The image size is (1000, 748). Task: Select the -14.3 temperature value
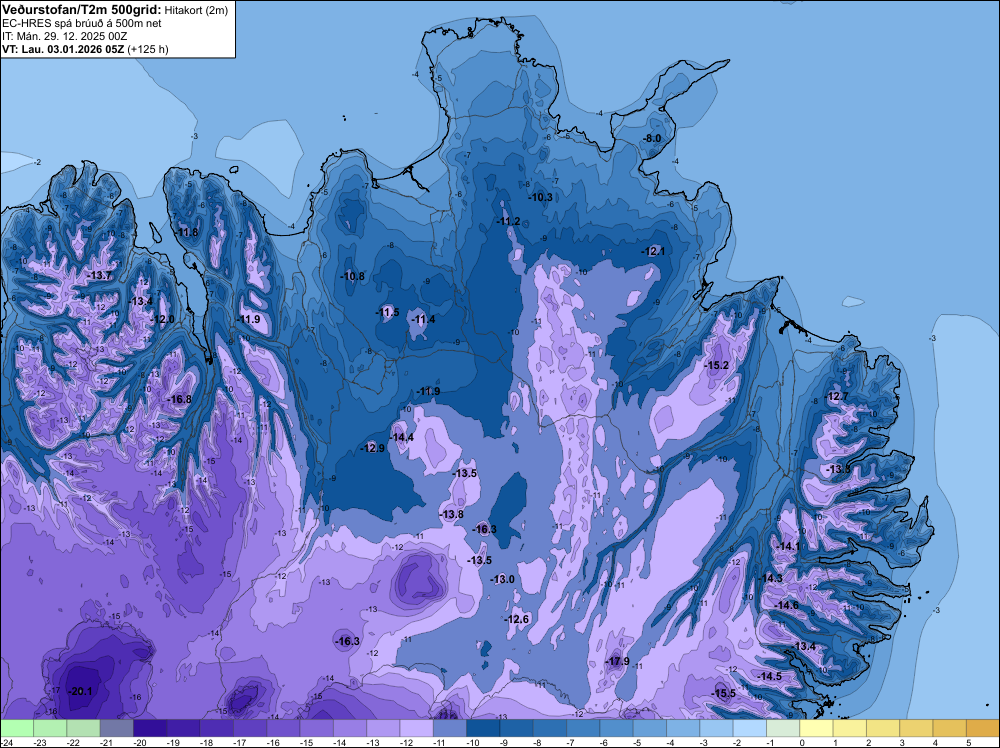click(770, 578)
